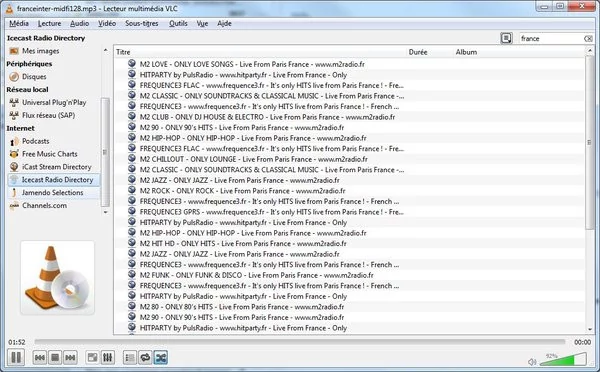Click the globe icon beside M2 FUNK

pyautogui.click(x=132, y=274)
